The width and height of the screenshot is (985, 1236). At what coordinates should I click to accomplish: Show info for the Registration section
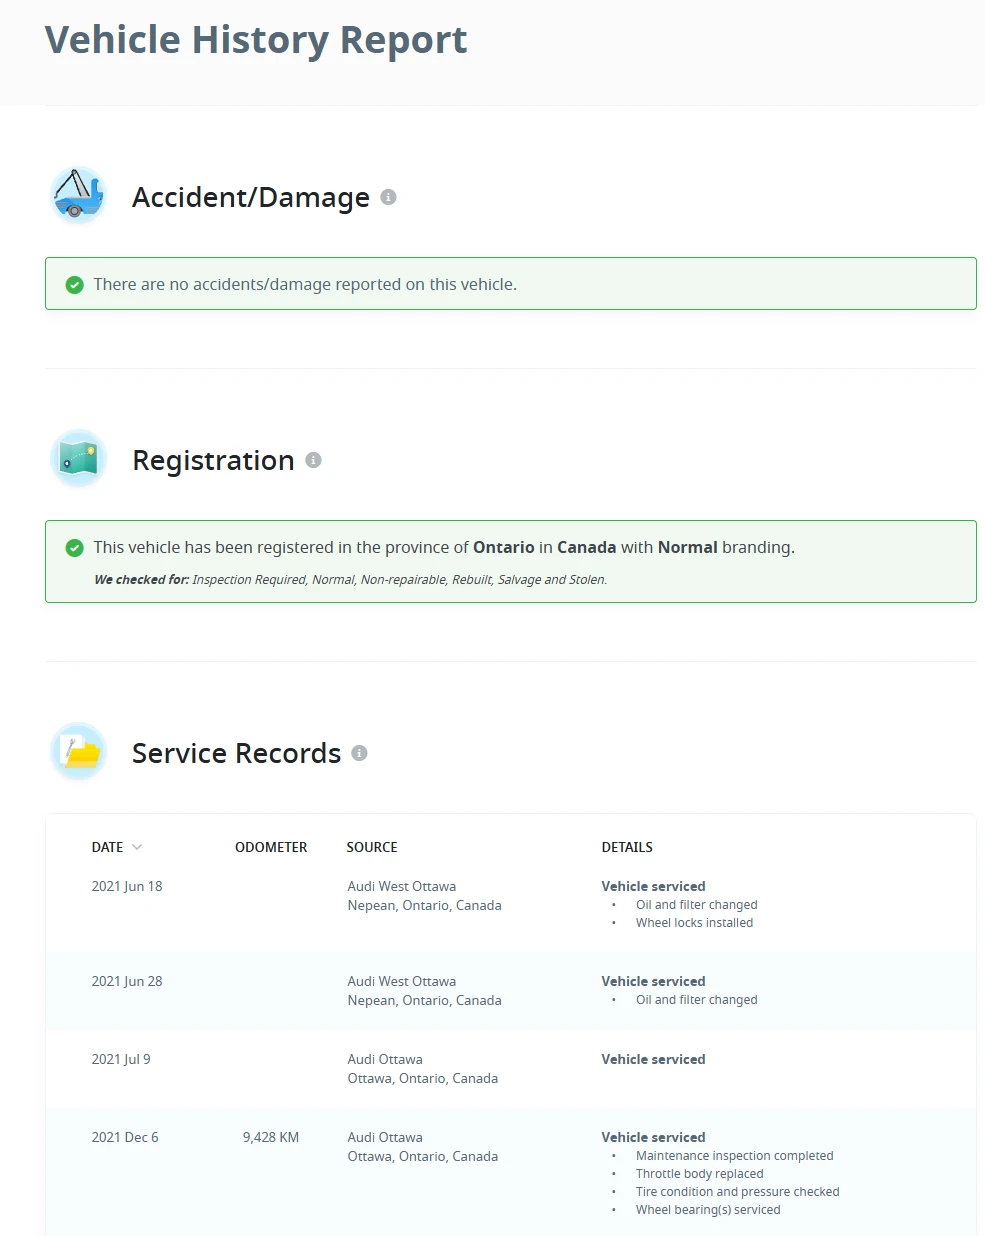313,460
